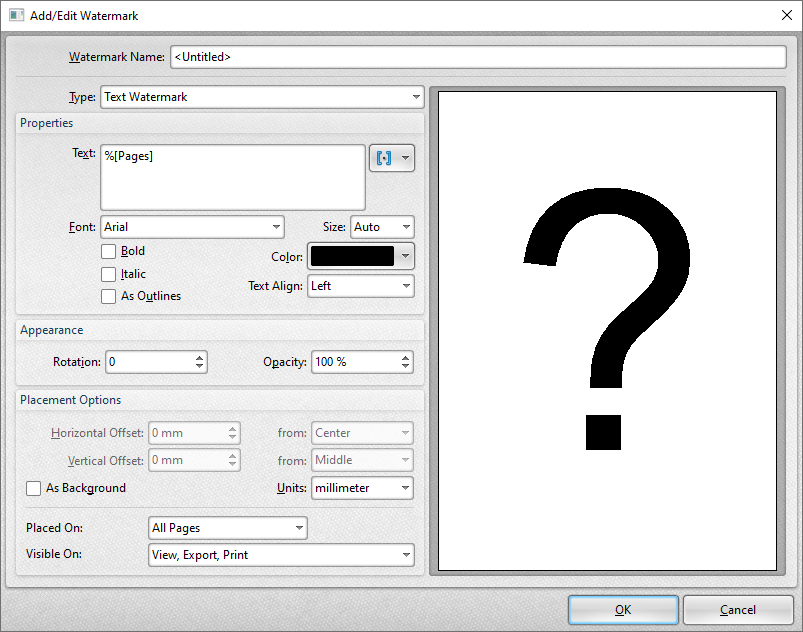Image resolution: width=803 pixels, height=632 pixels.
Task: Enable the Bold checkbox
Action: tap(108, 252)
